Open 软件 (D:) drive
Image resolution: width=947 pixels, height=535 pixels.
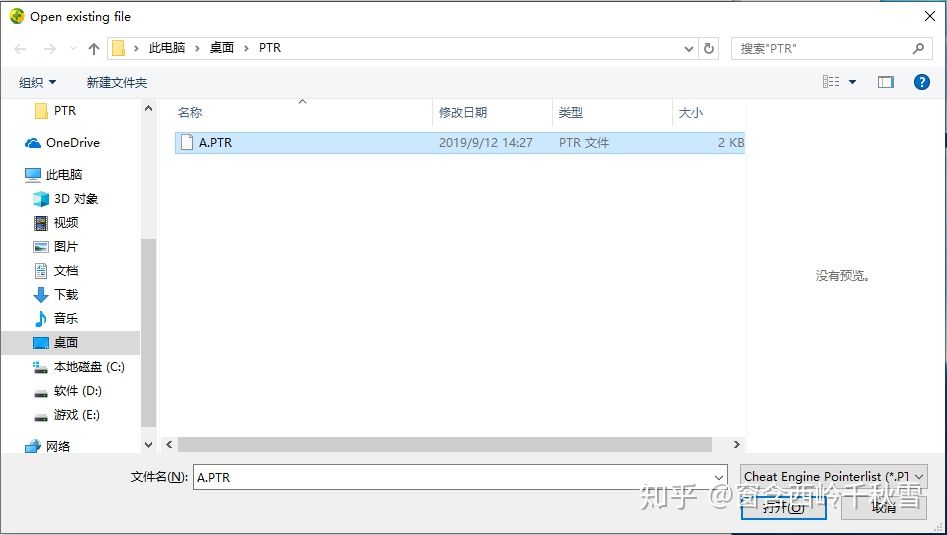tap(68, 391)
